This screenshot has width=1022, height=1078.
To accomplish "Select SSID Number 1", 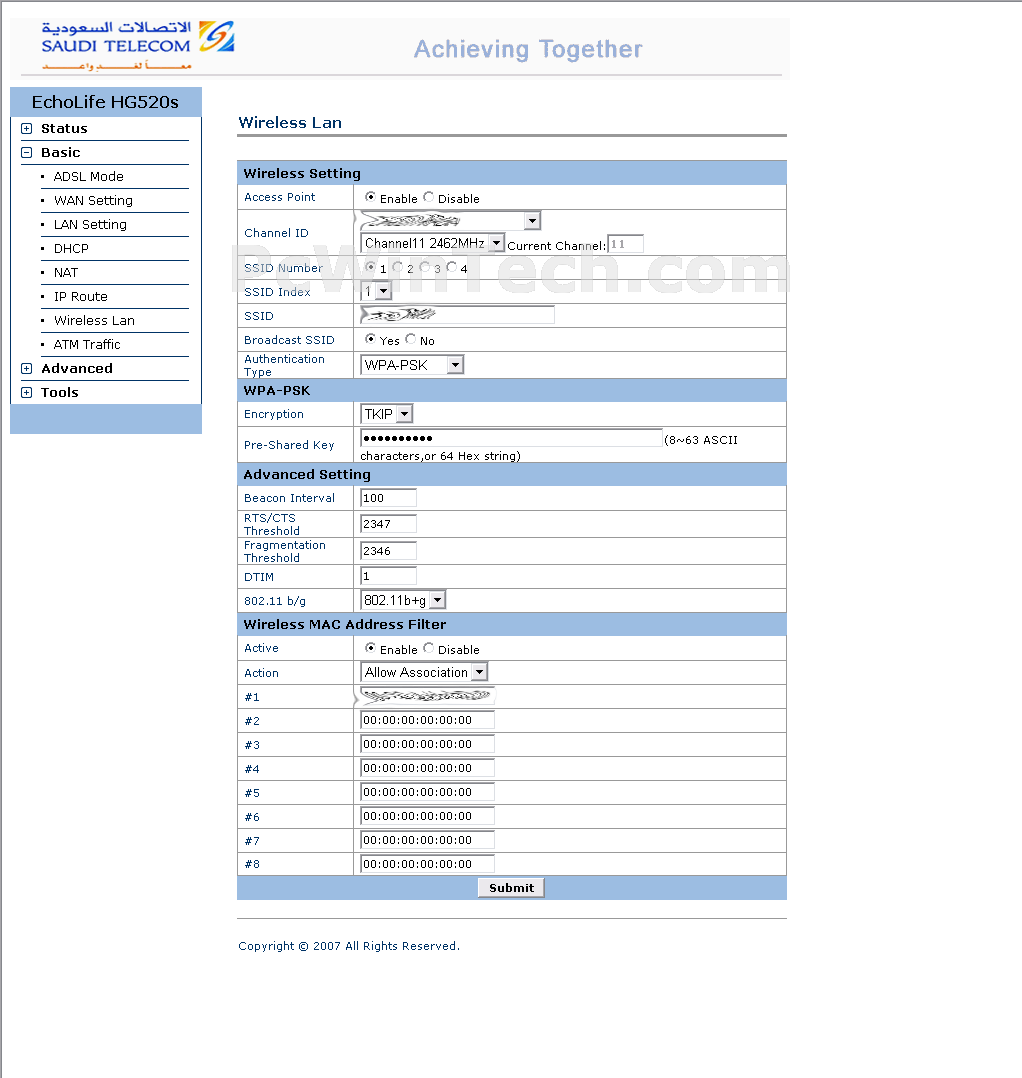I will pyautogui.click(x=371, y=267).
